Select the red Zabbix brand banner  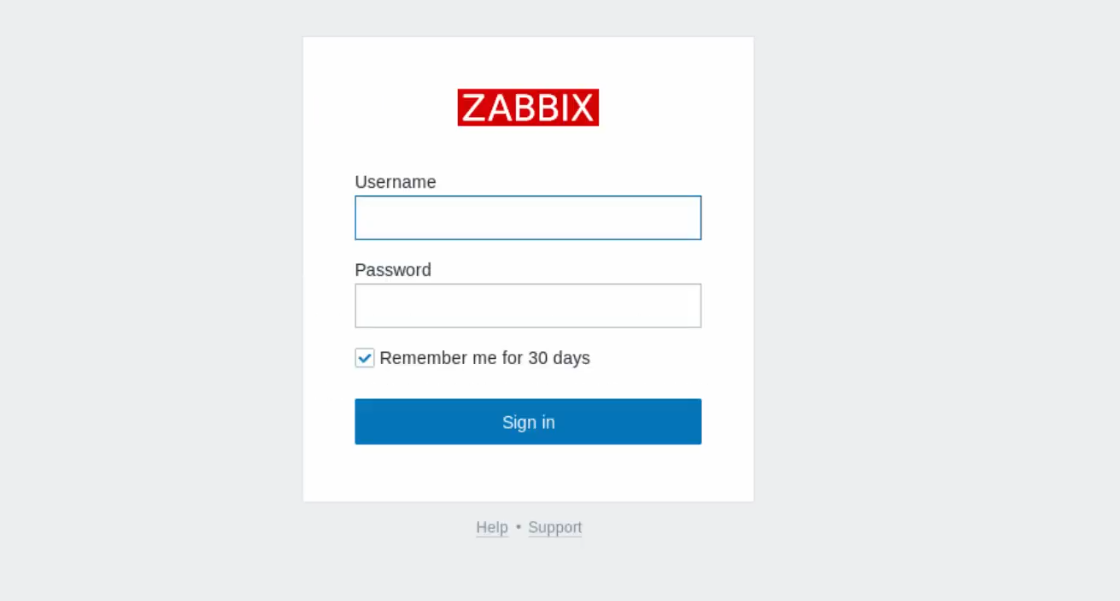[x=527, y=107]
